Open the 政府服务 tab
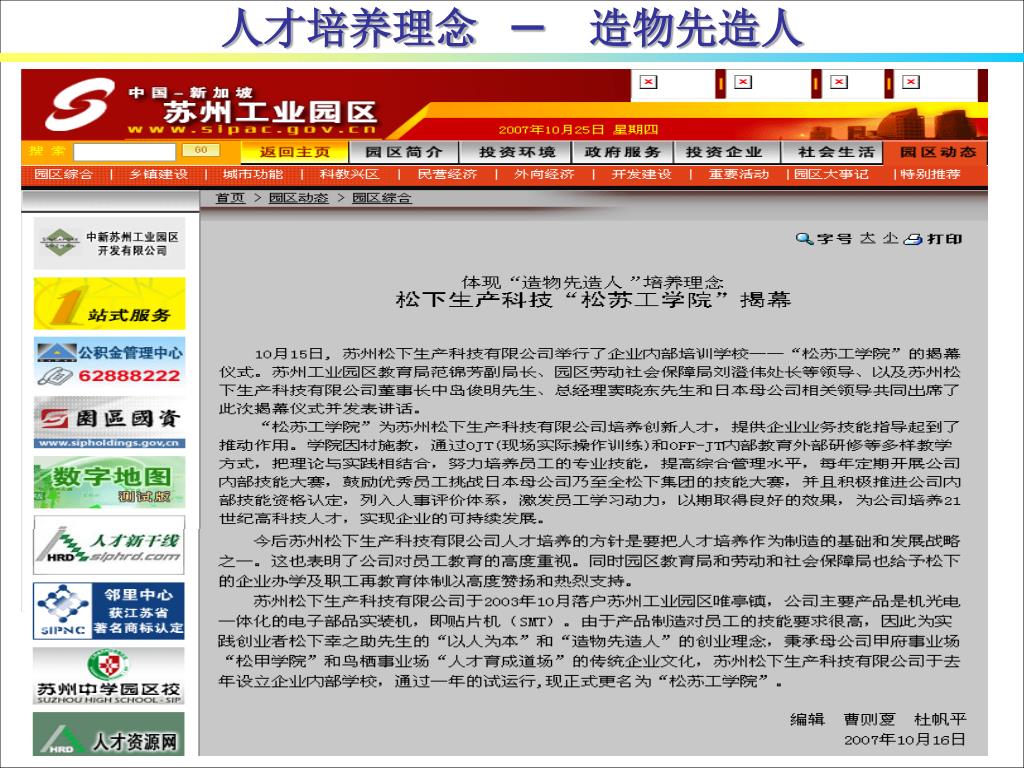Screen dimensions: 1024x768 tap(622, 152)
